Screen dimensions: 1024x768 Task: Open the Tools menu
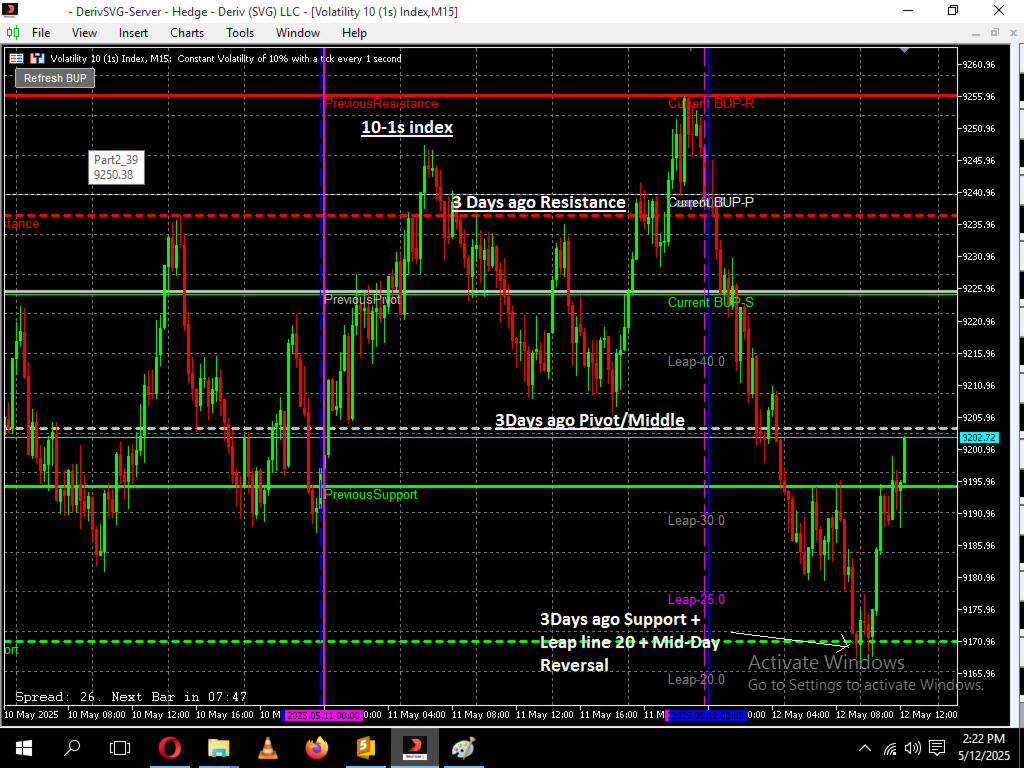coord(240,33)
